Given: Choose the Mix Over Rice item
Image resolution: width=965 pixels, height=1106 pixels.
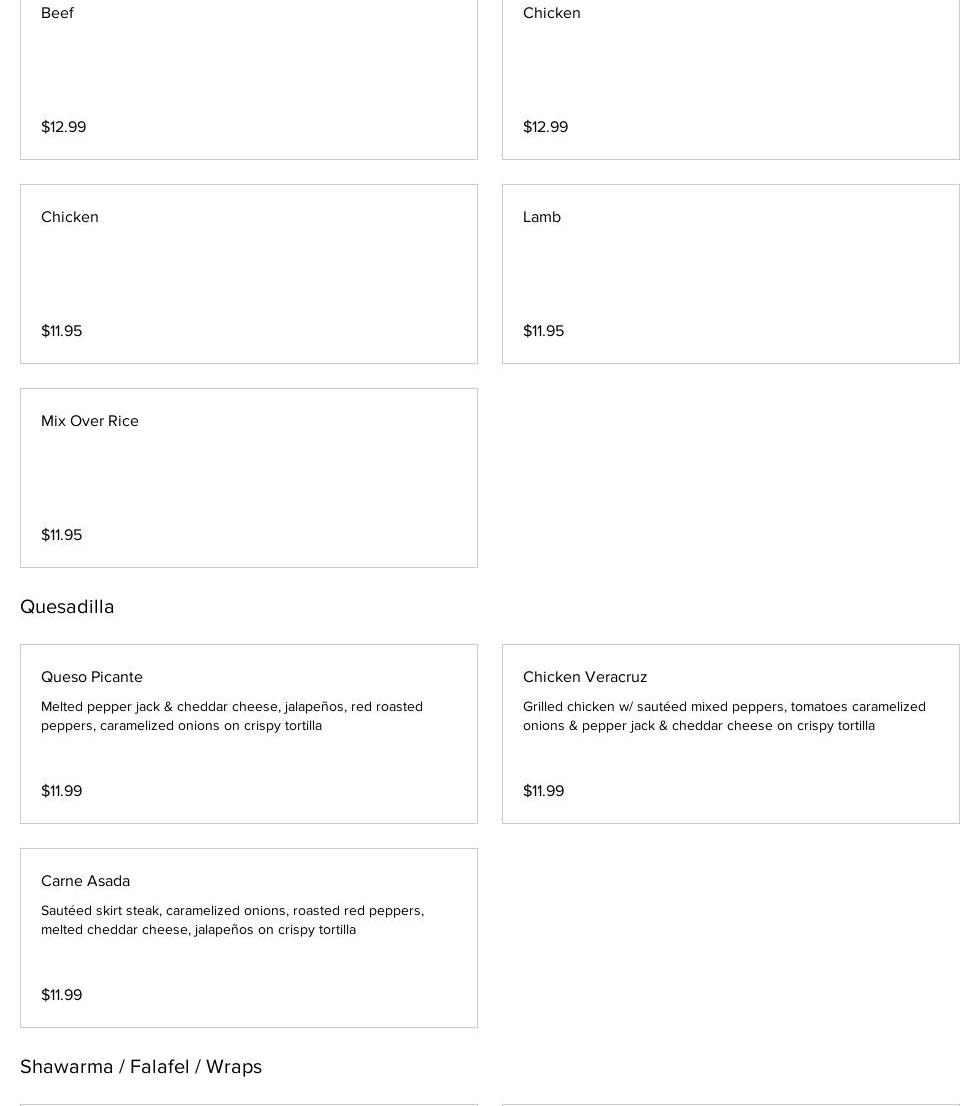Looking at the screenshot, I should [90, 421].
